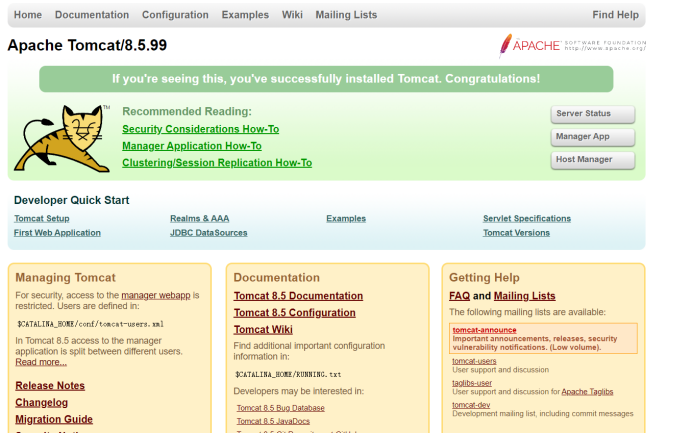Click the Apache Tomcat/8.5.99 heading text
This screenshot has width=692, height=433.
pyautogui.click(x=87, y=45)
